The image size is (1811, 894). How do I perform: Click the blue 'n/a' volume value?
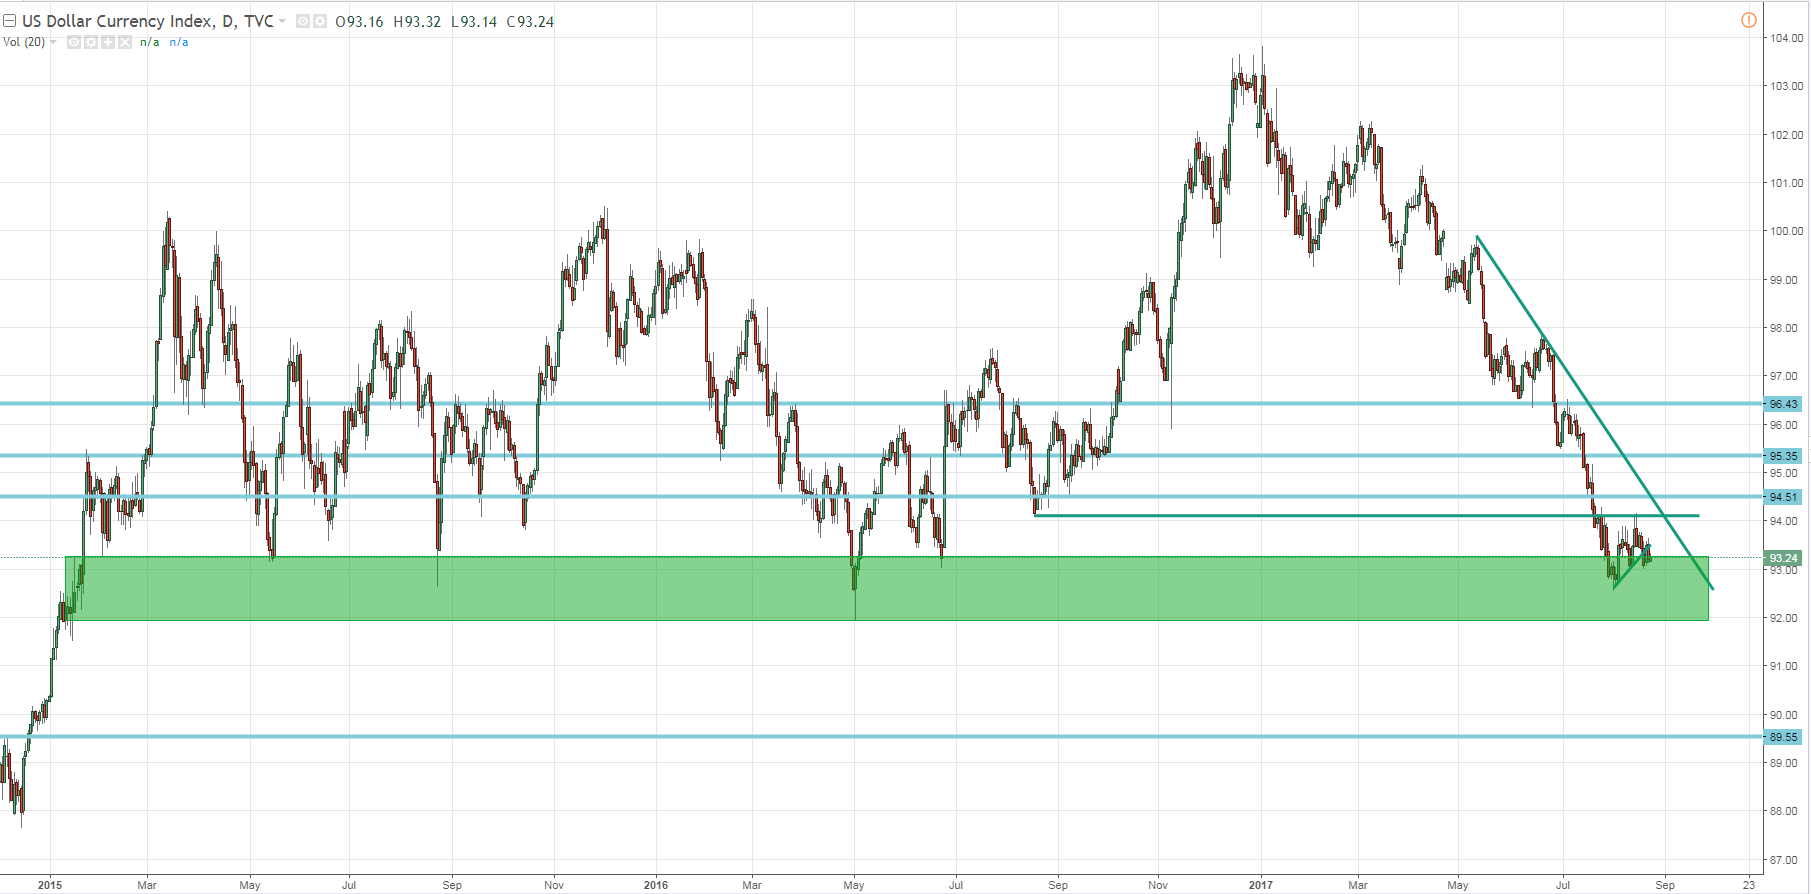pyautogui.click(x=179, y=42)
